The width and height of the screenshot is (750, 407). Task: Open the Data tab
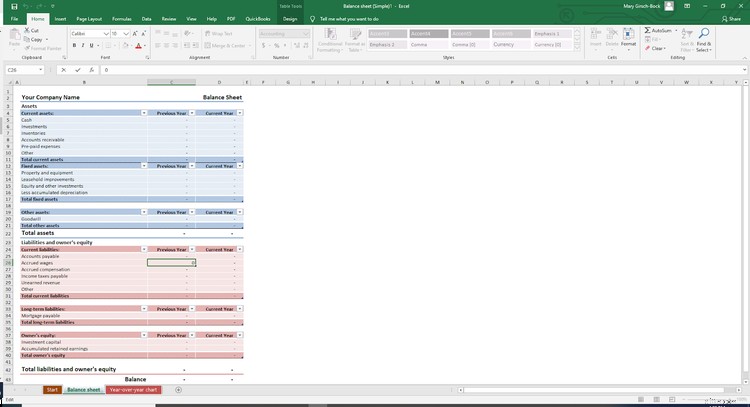pyautogui.click(x=146, y=19)
